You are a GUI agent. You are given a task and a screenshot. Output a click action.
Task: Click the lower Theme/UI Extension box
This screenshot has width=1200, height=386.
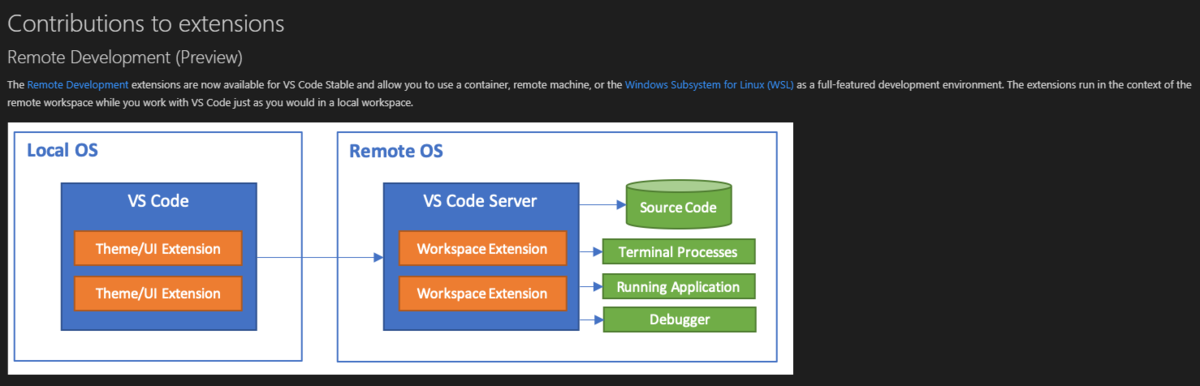click(x=158, y=293)
